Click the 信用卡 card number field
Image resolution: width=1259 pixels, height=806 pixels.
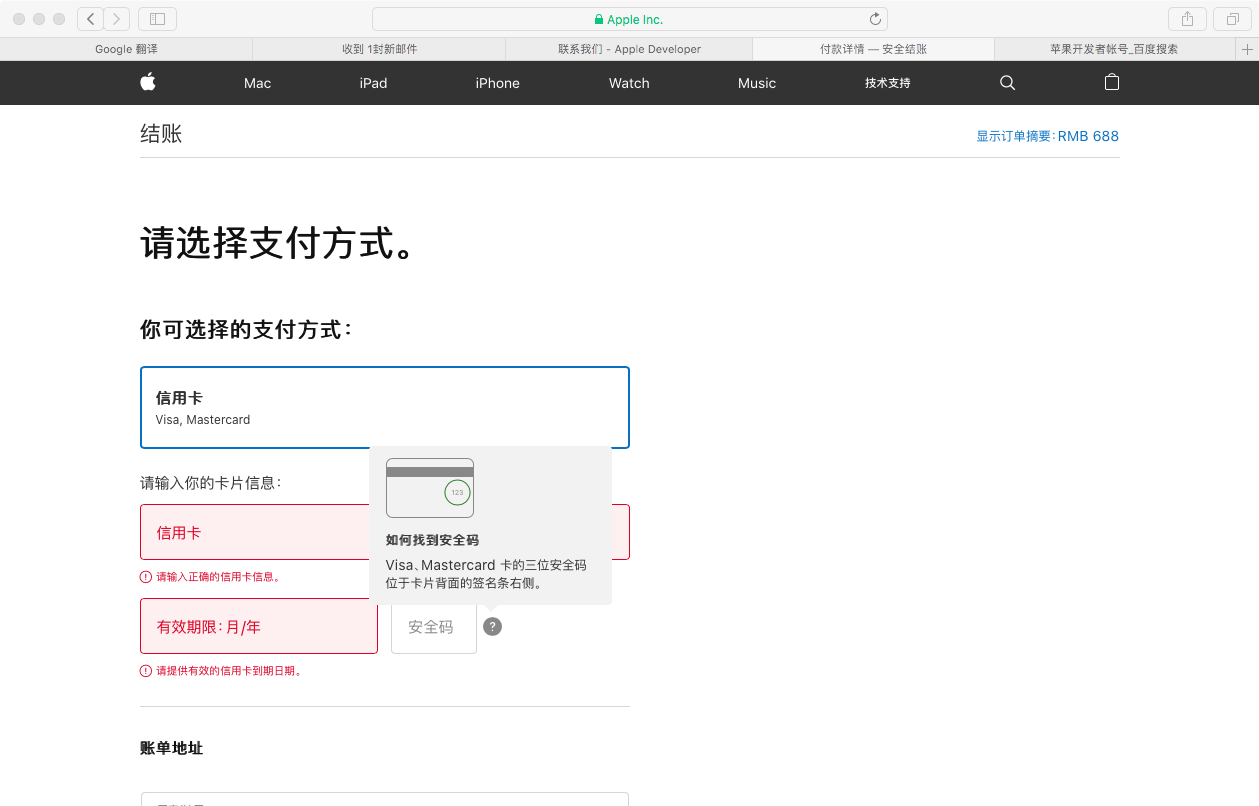pyautogui.click(x=385, y=532)
